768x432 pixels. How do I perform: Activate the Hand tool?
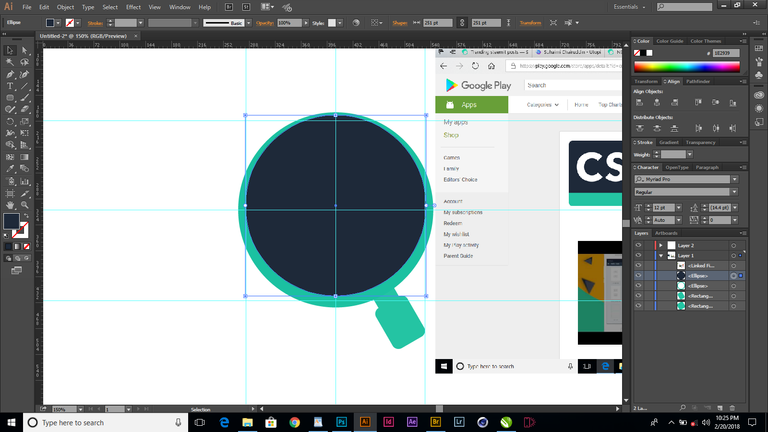point(10,205)
